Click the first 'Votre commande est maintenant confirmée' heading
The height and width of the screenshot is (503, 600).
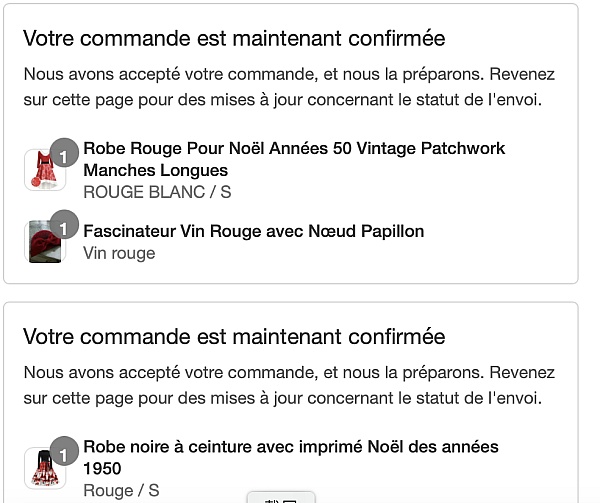pyautogui.click(x=234, y=38)
